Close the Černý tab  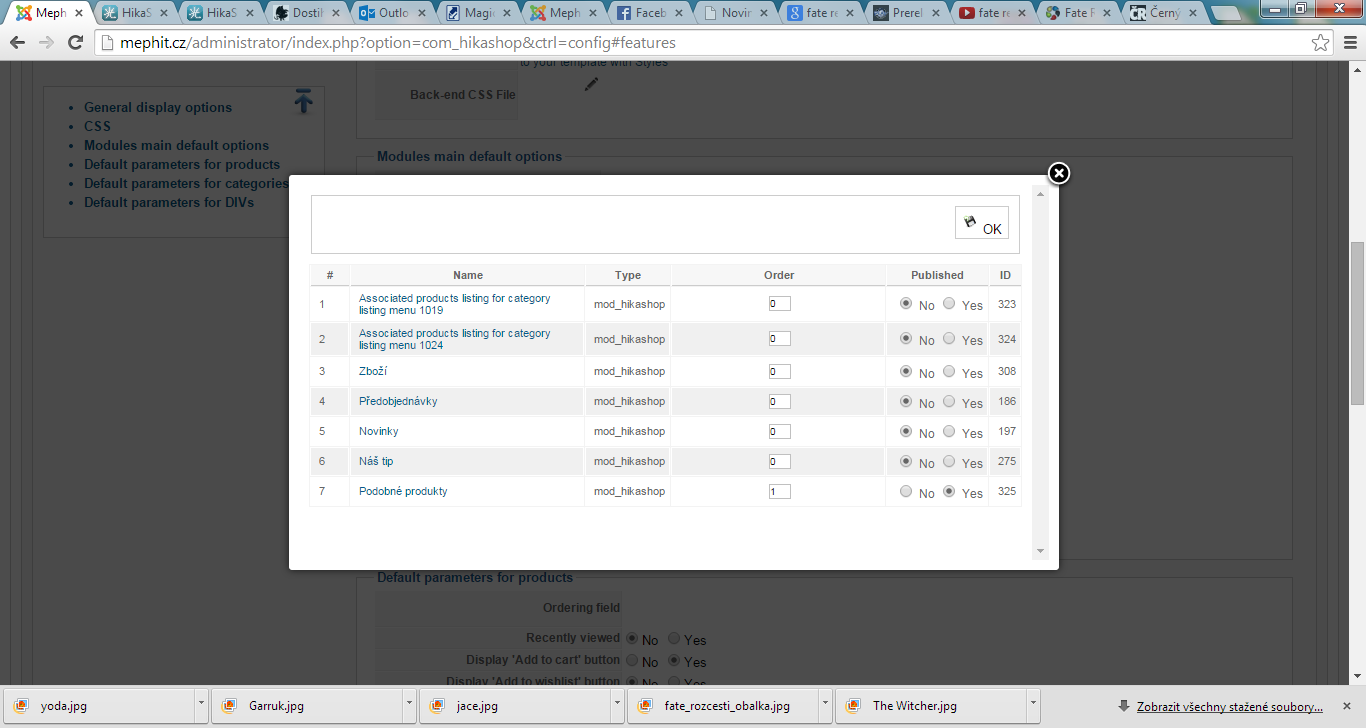pyautogui.click(x=1193, y=14)
